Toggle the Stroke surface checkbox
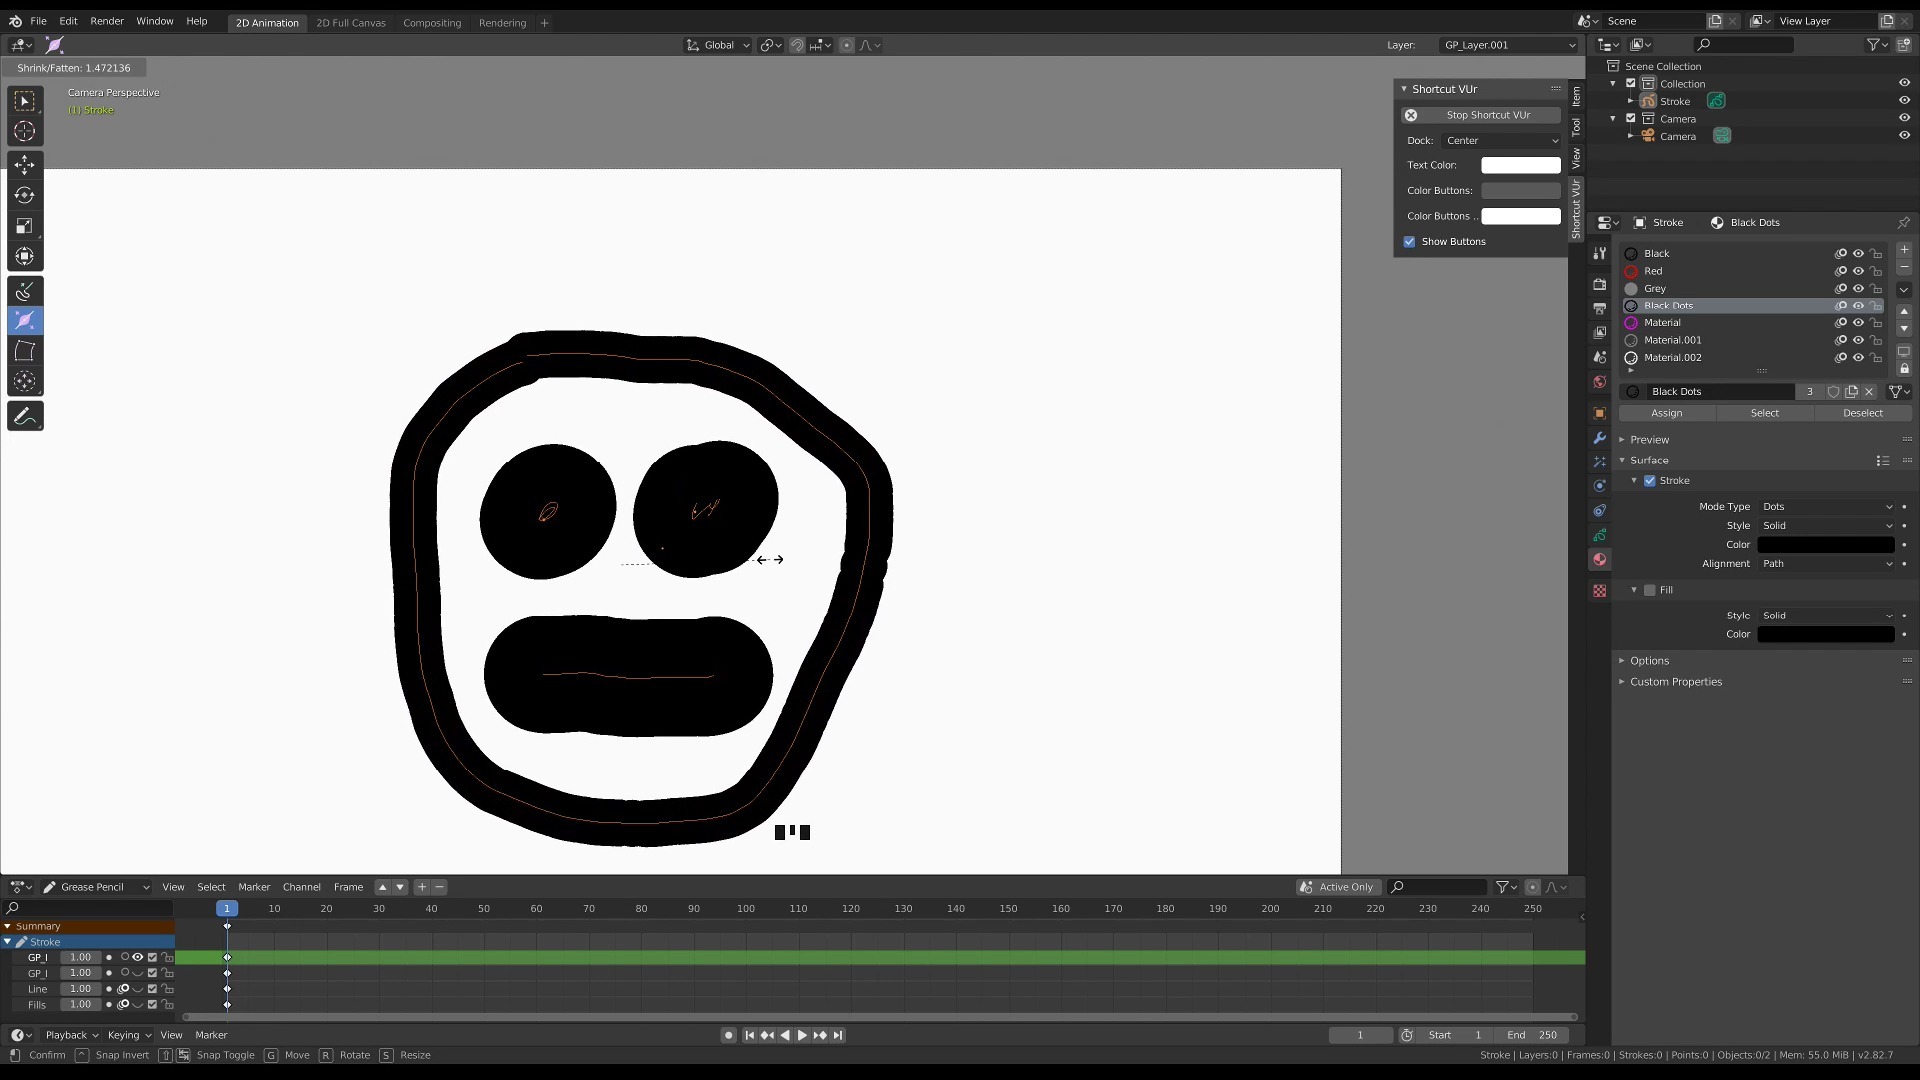This screenshot has height=1080, width=1920. tap(1649, 481)
